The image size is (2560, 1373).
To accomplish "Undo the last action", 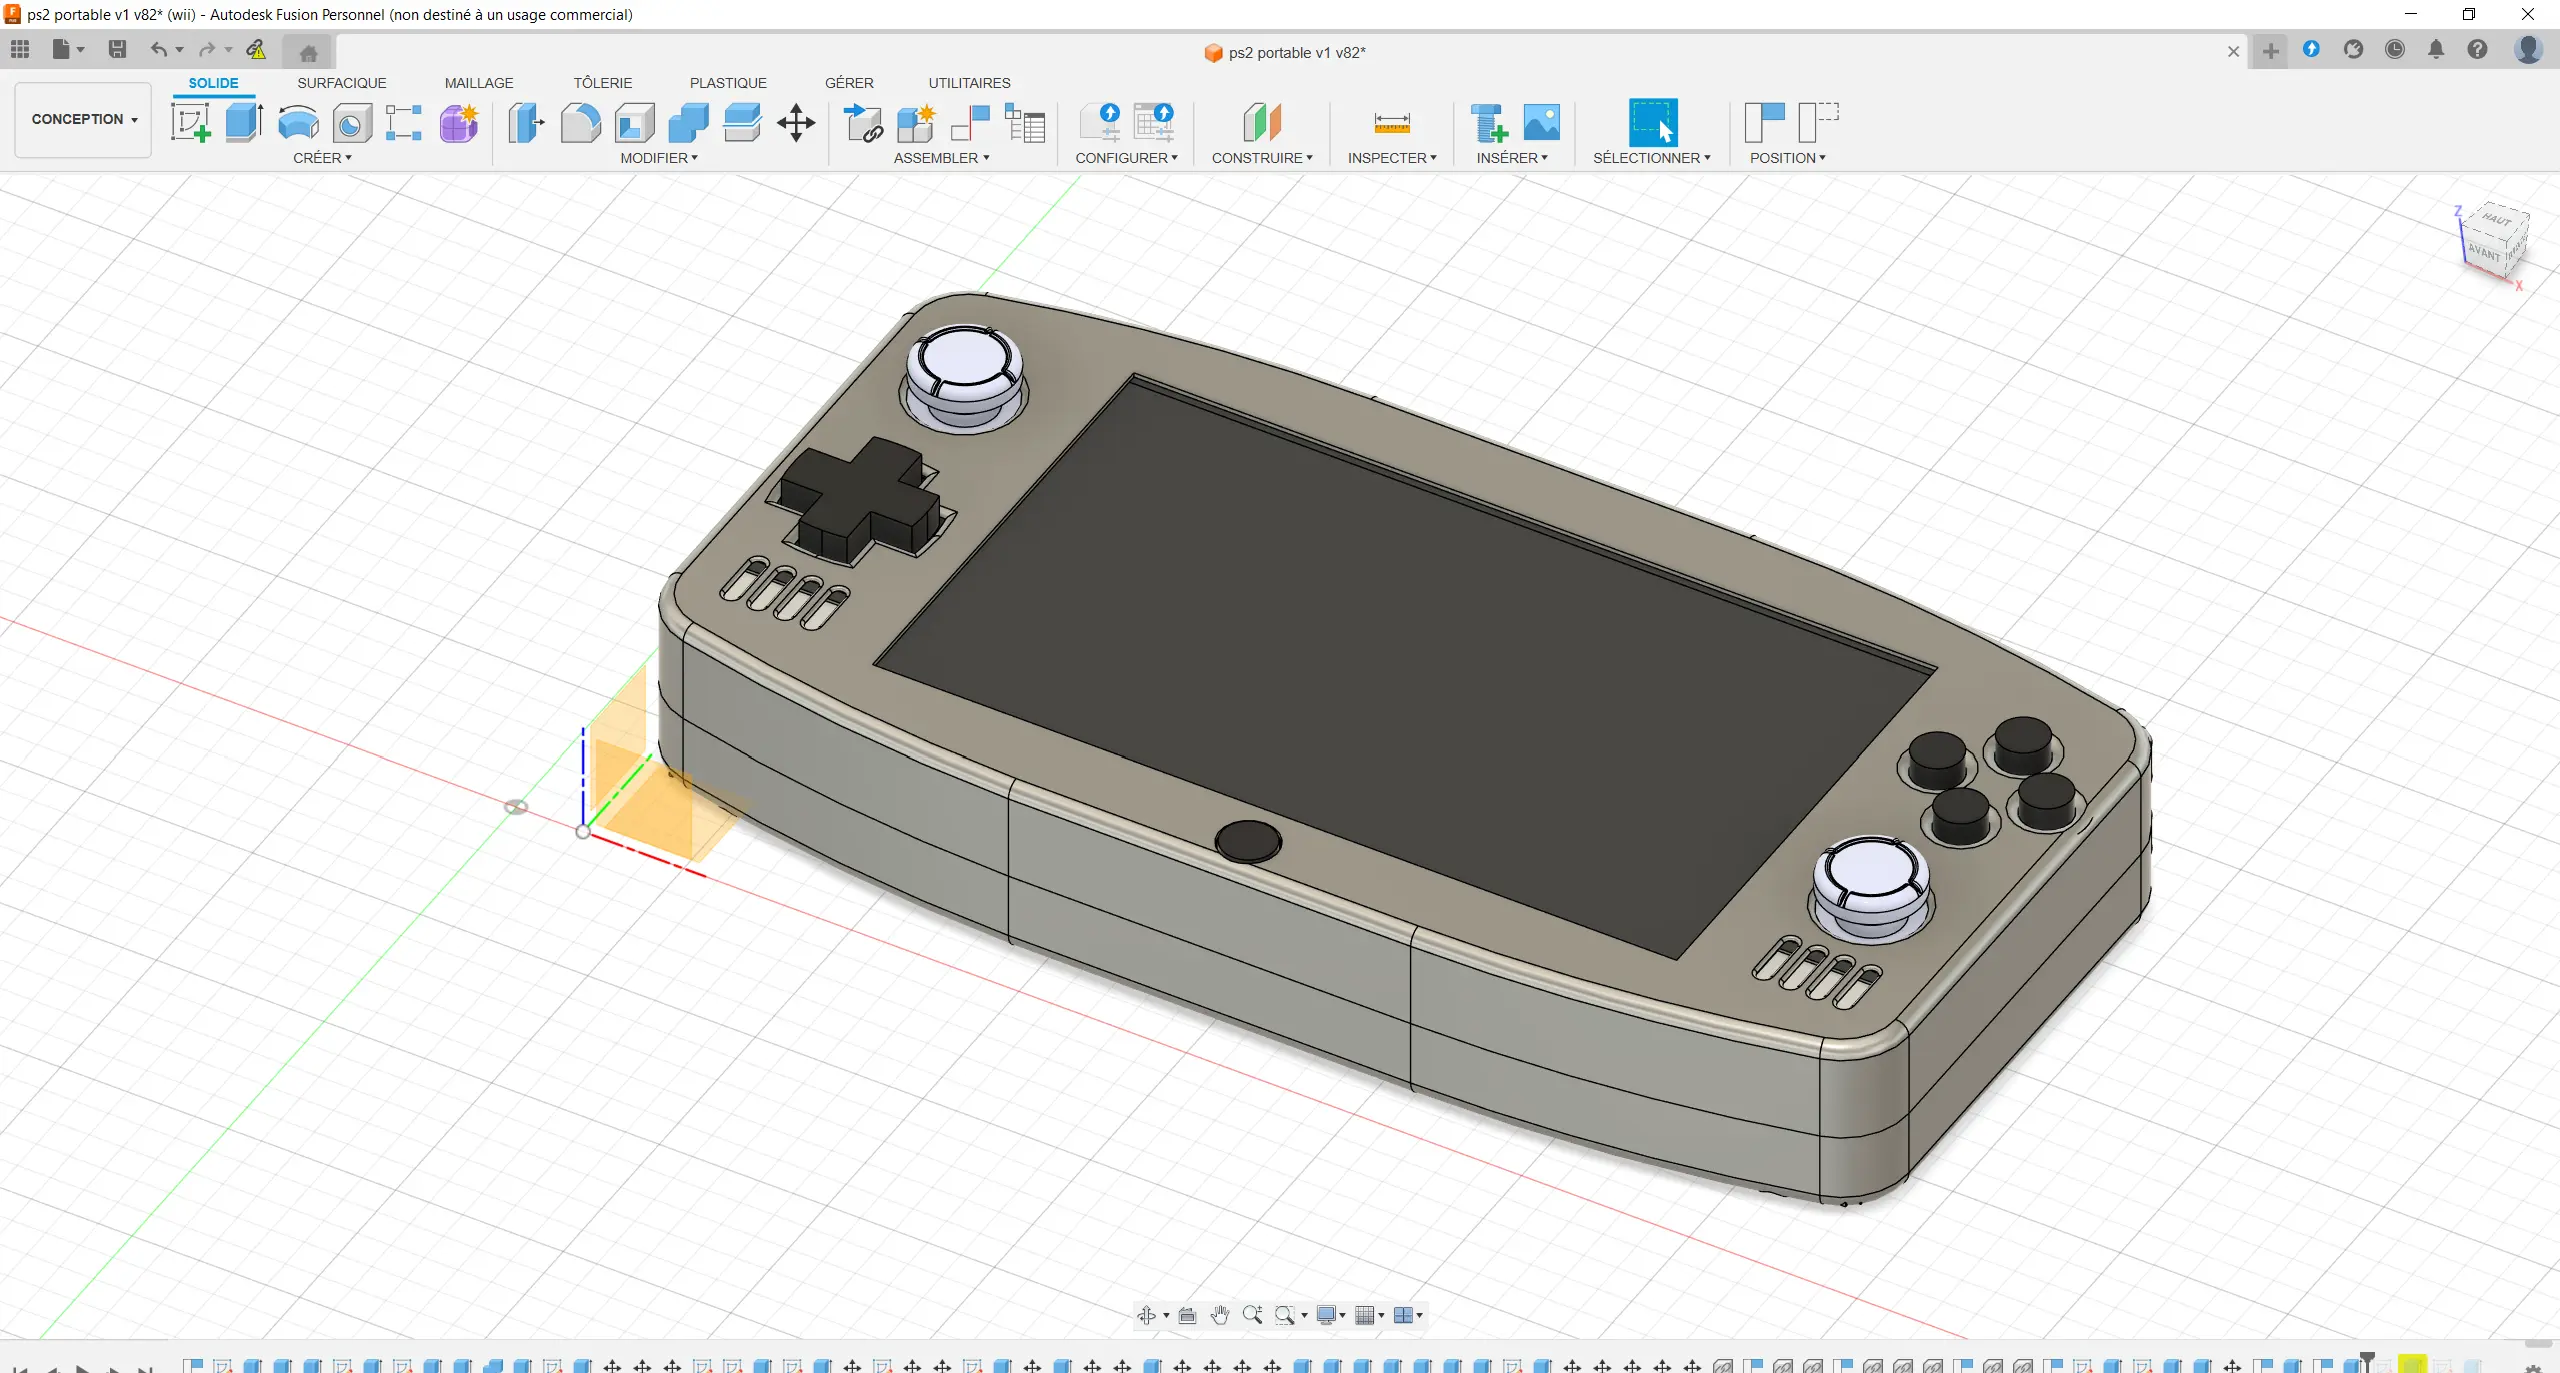I will tap(158, 49).
